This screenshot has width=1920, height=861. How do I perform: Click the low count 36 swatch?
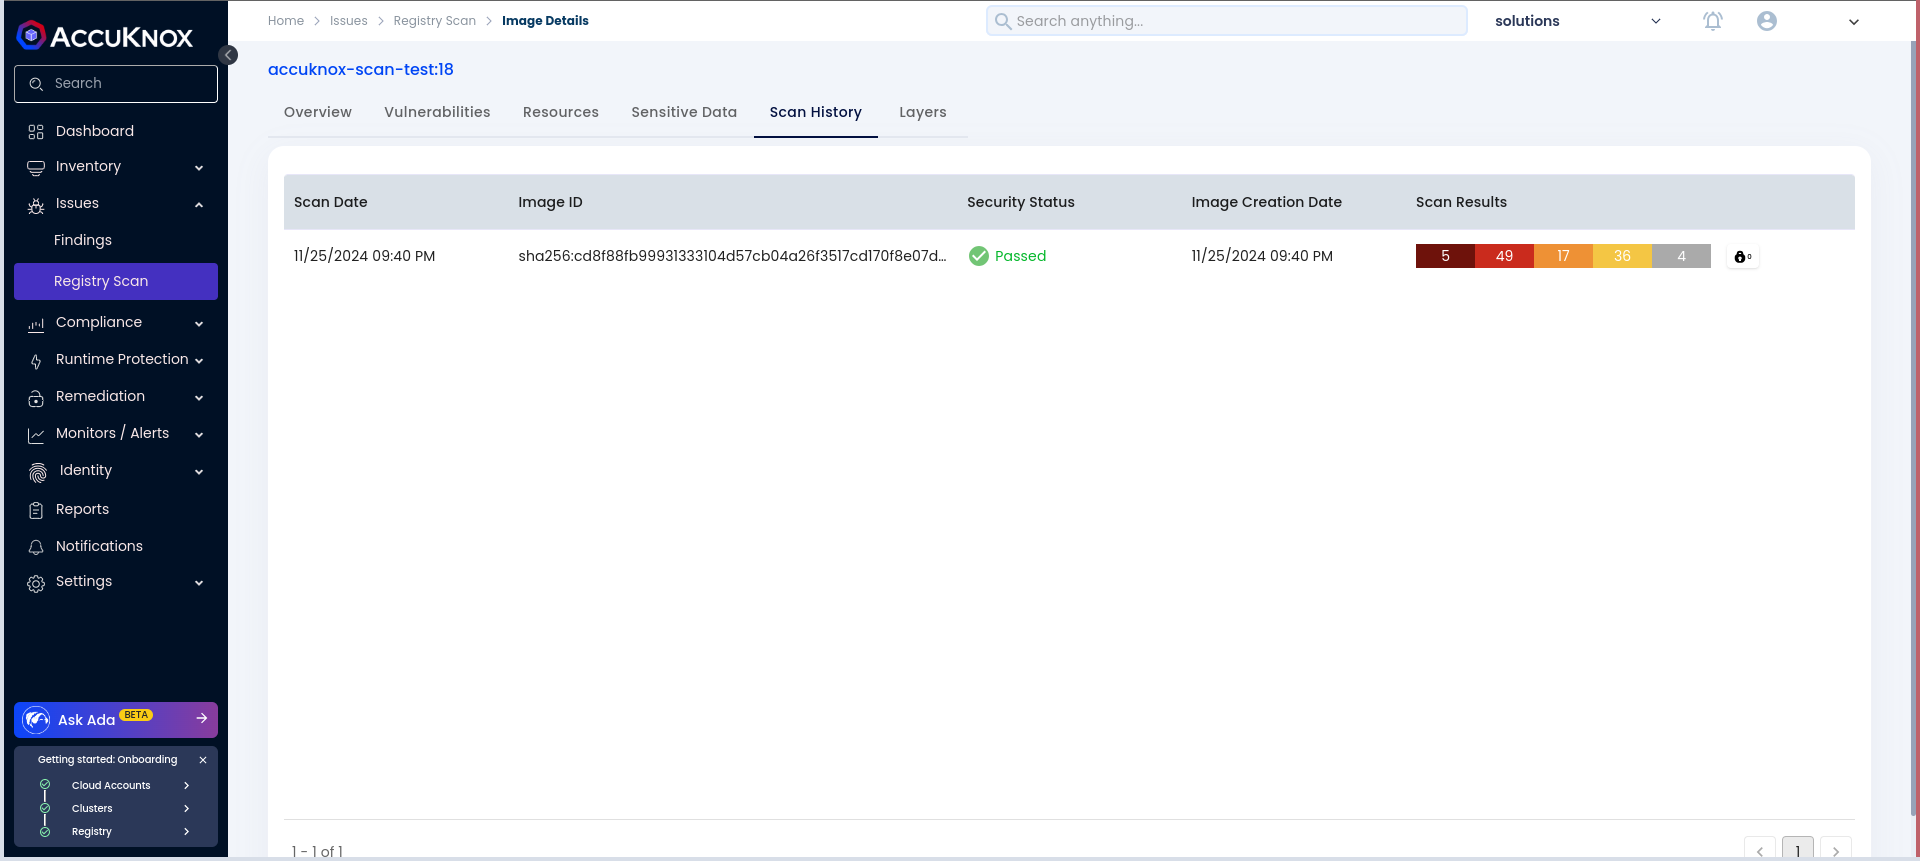tap(1622, 257)
